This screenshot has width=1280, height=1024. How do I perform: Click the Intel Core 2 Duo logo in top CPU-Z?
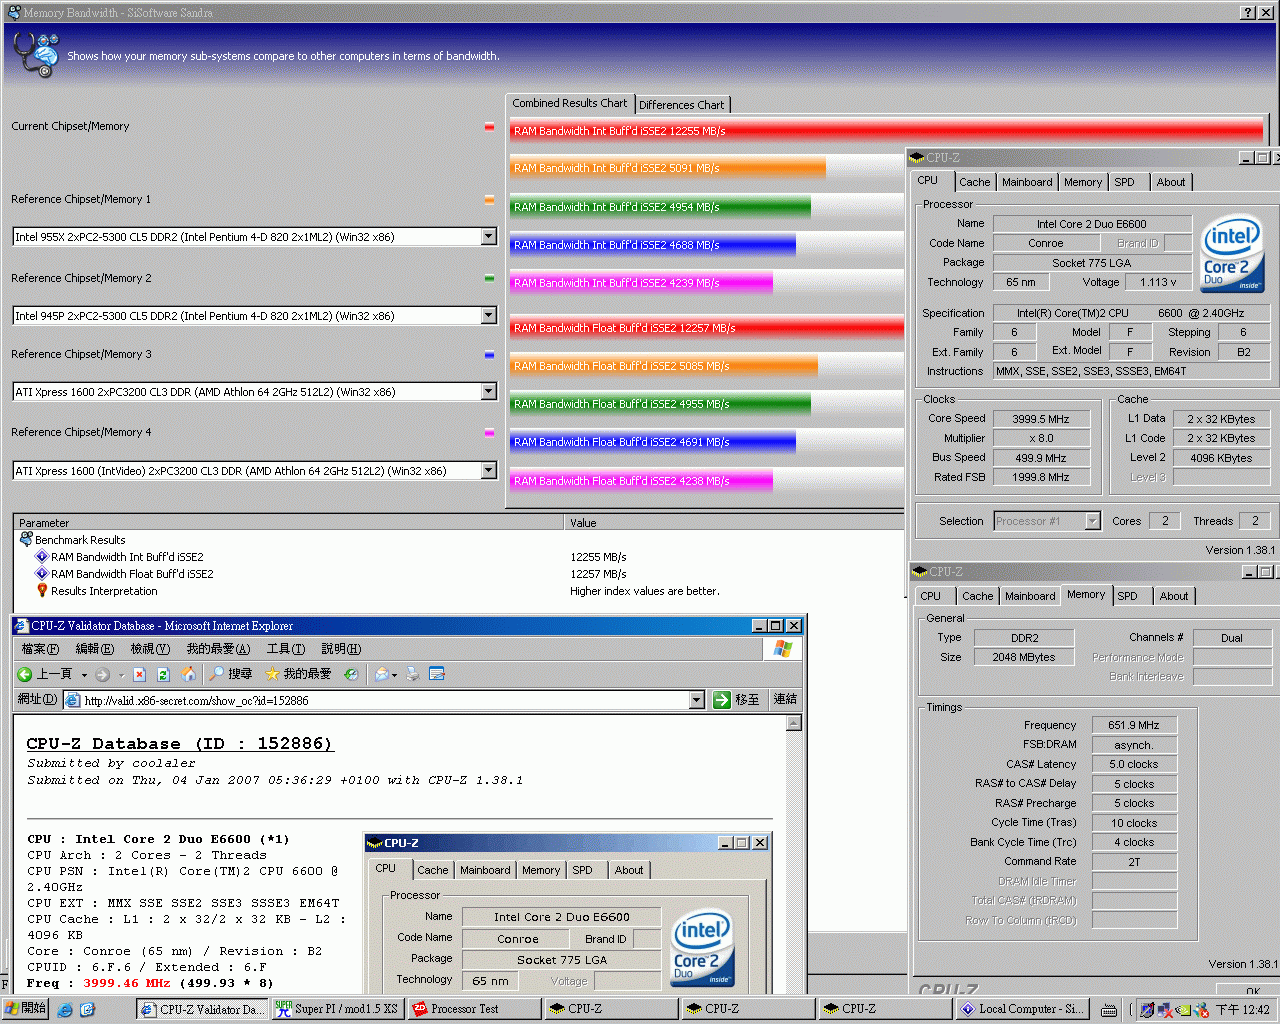[1232, 254]
